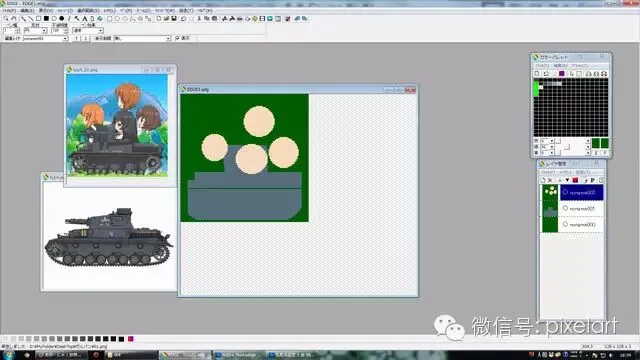Screen dimensions: 640x360
Task: Click the new layer icon in layer panel
Action: point(543,180)
